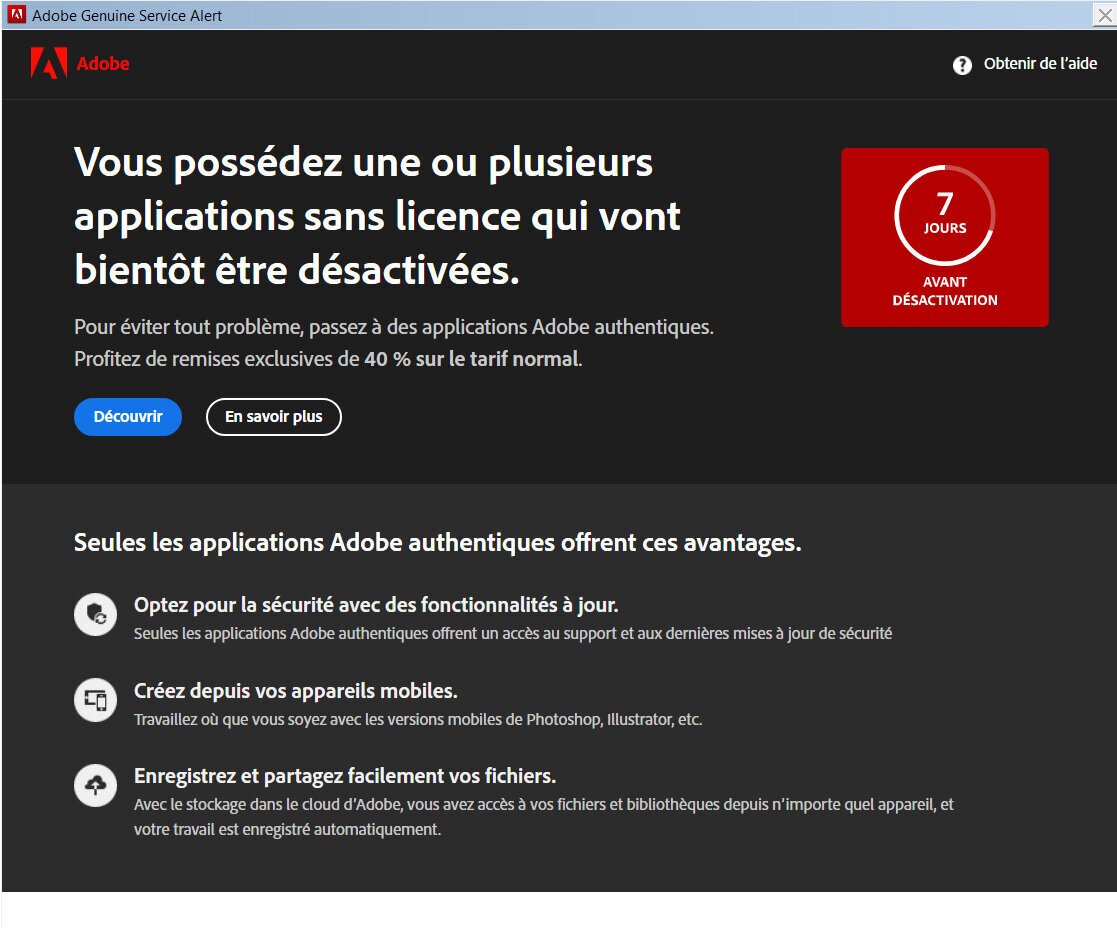Click the heading "Enregistrez et partagez facilement vos fichiers."

click(x=345, y=776)
